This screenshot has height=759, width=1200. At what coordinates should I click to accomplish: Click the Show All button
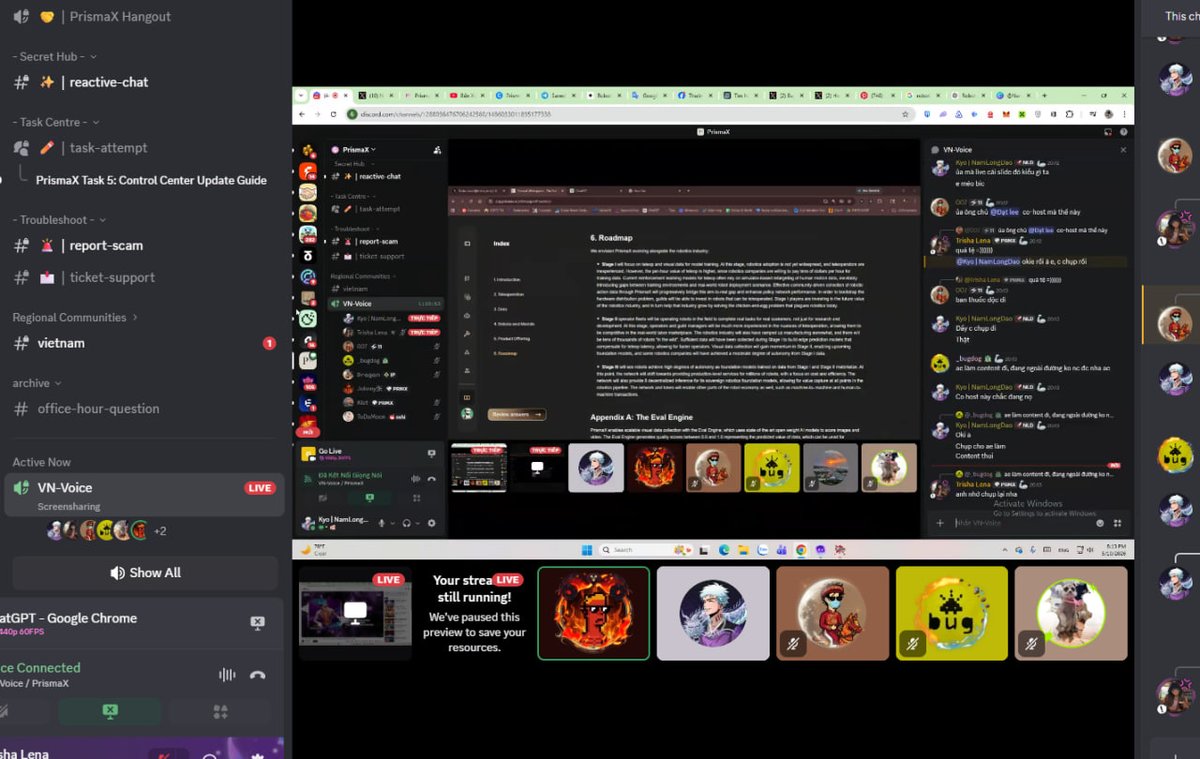coord(145,573)
